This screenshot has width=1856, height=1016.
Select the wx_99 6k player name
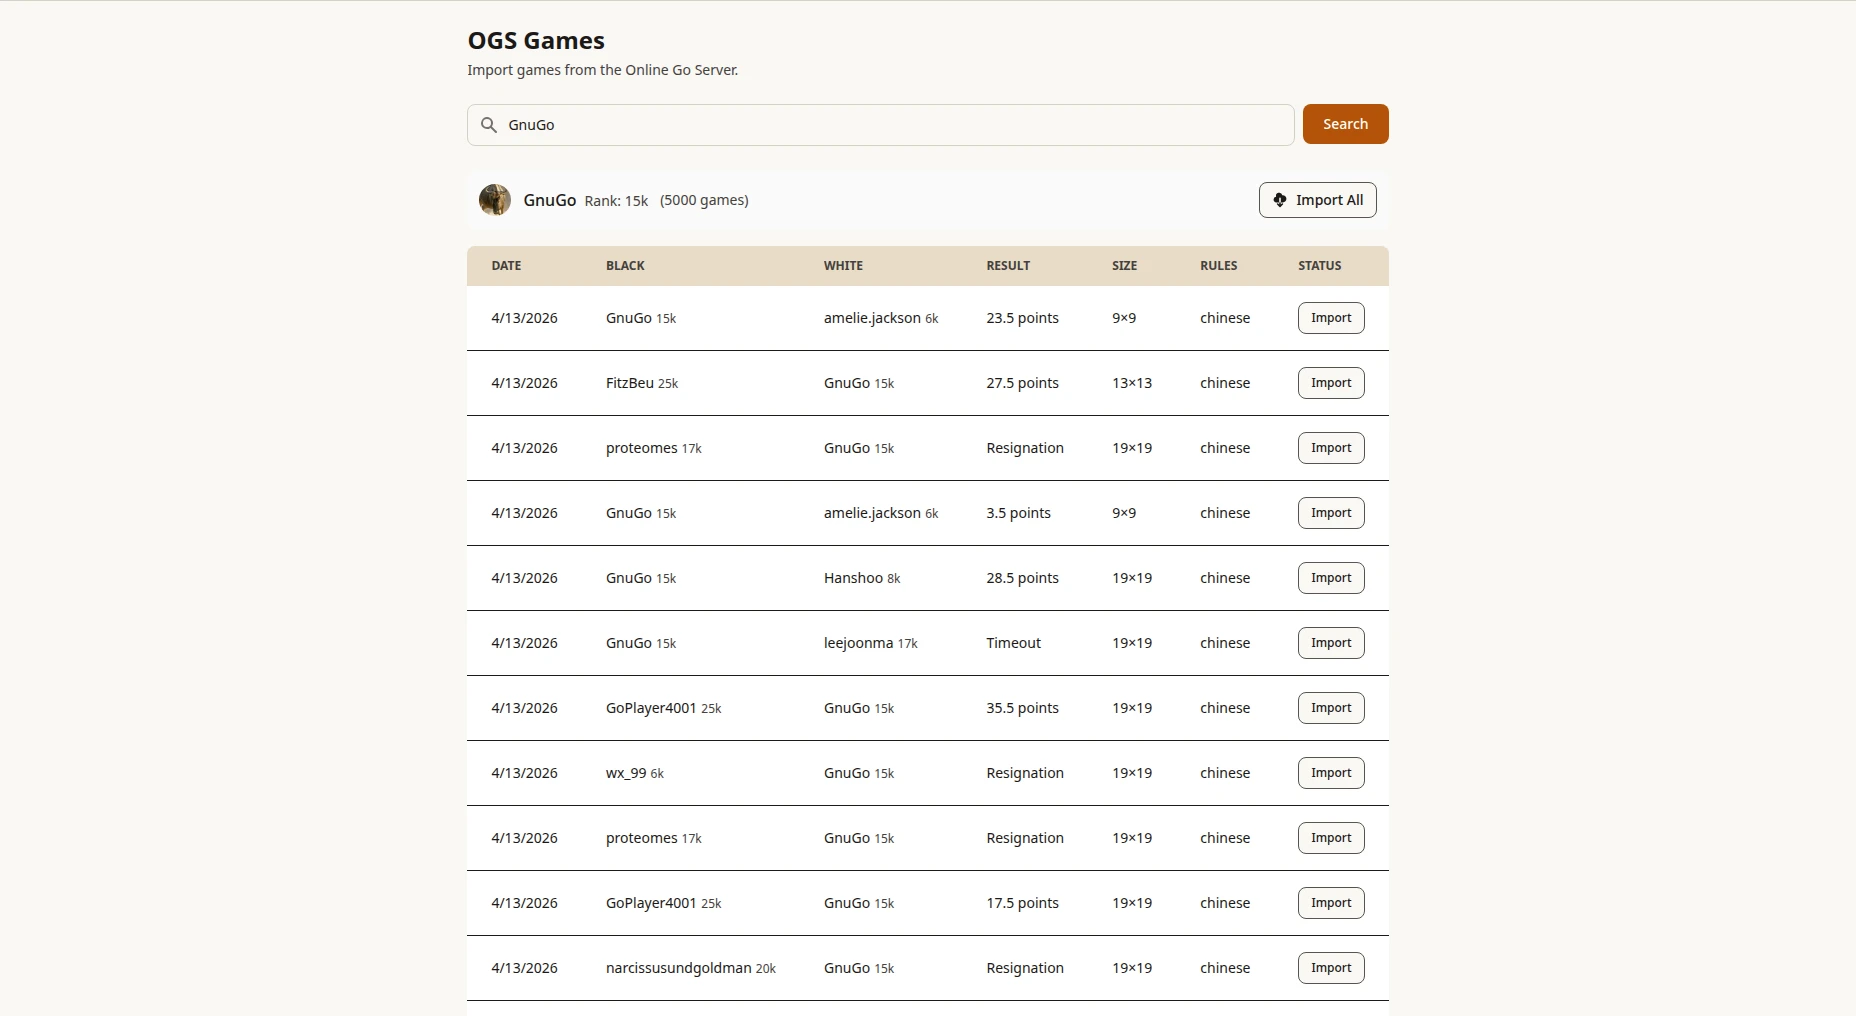(x=635, y=773)
